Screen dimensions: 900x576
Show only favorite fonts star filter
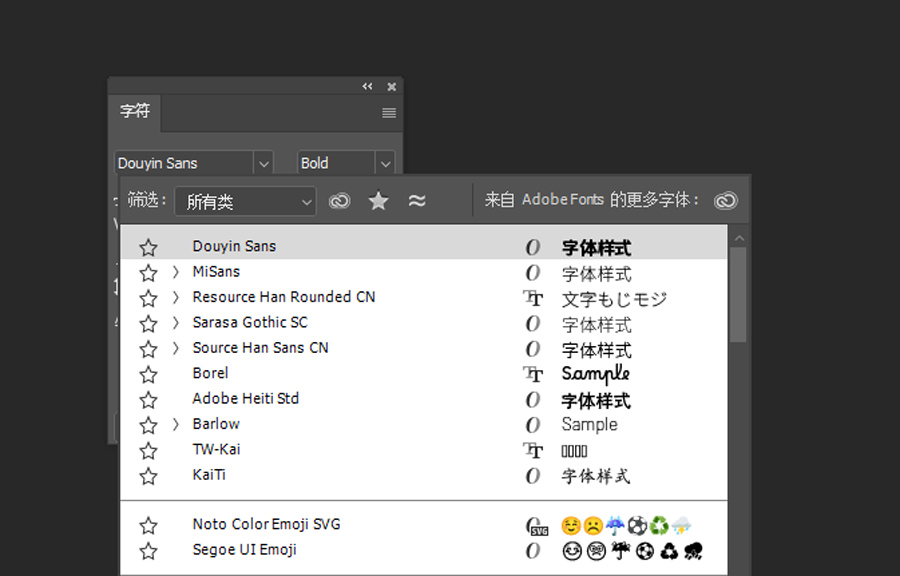(x=378, y=201)
